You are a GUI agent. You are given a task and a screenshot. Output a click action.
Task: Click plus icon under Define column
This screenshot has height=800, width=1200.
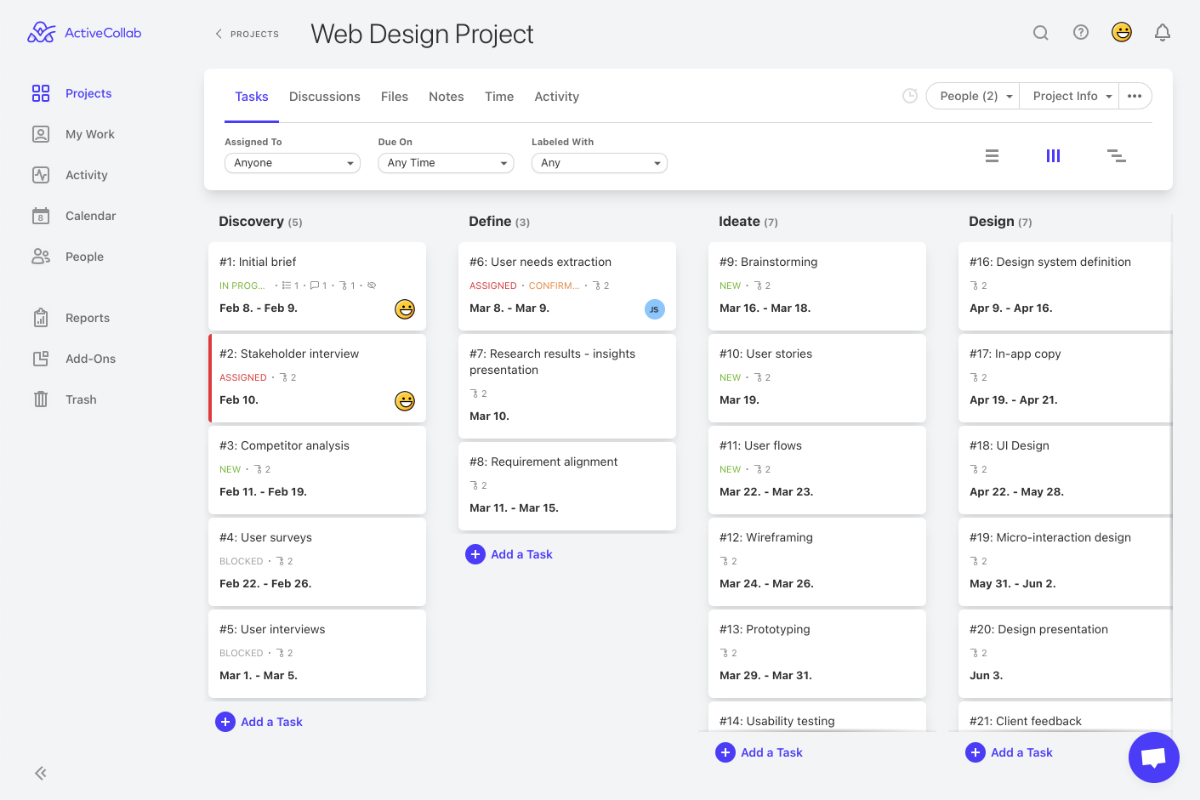click(475, 554)
